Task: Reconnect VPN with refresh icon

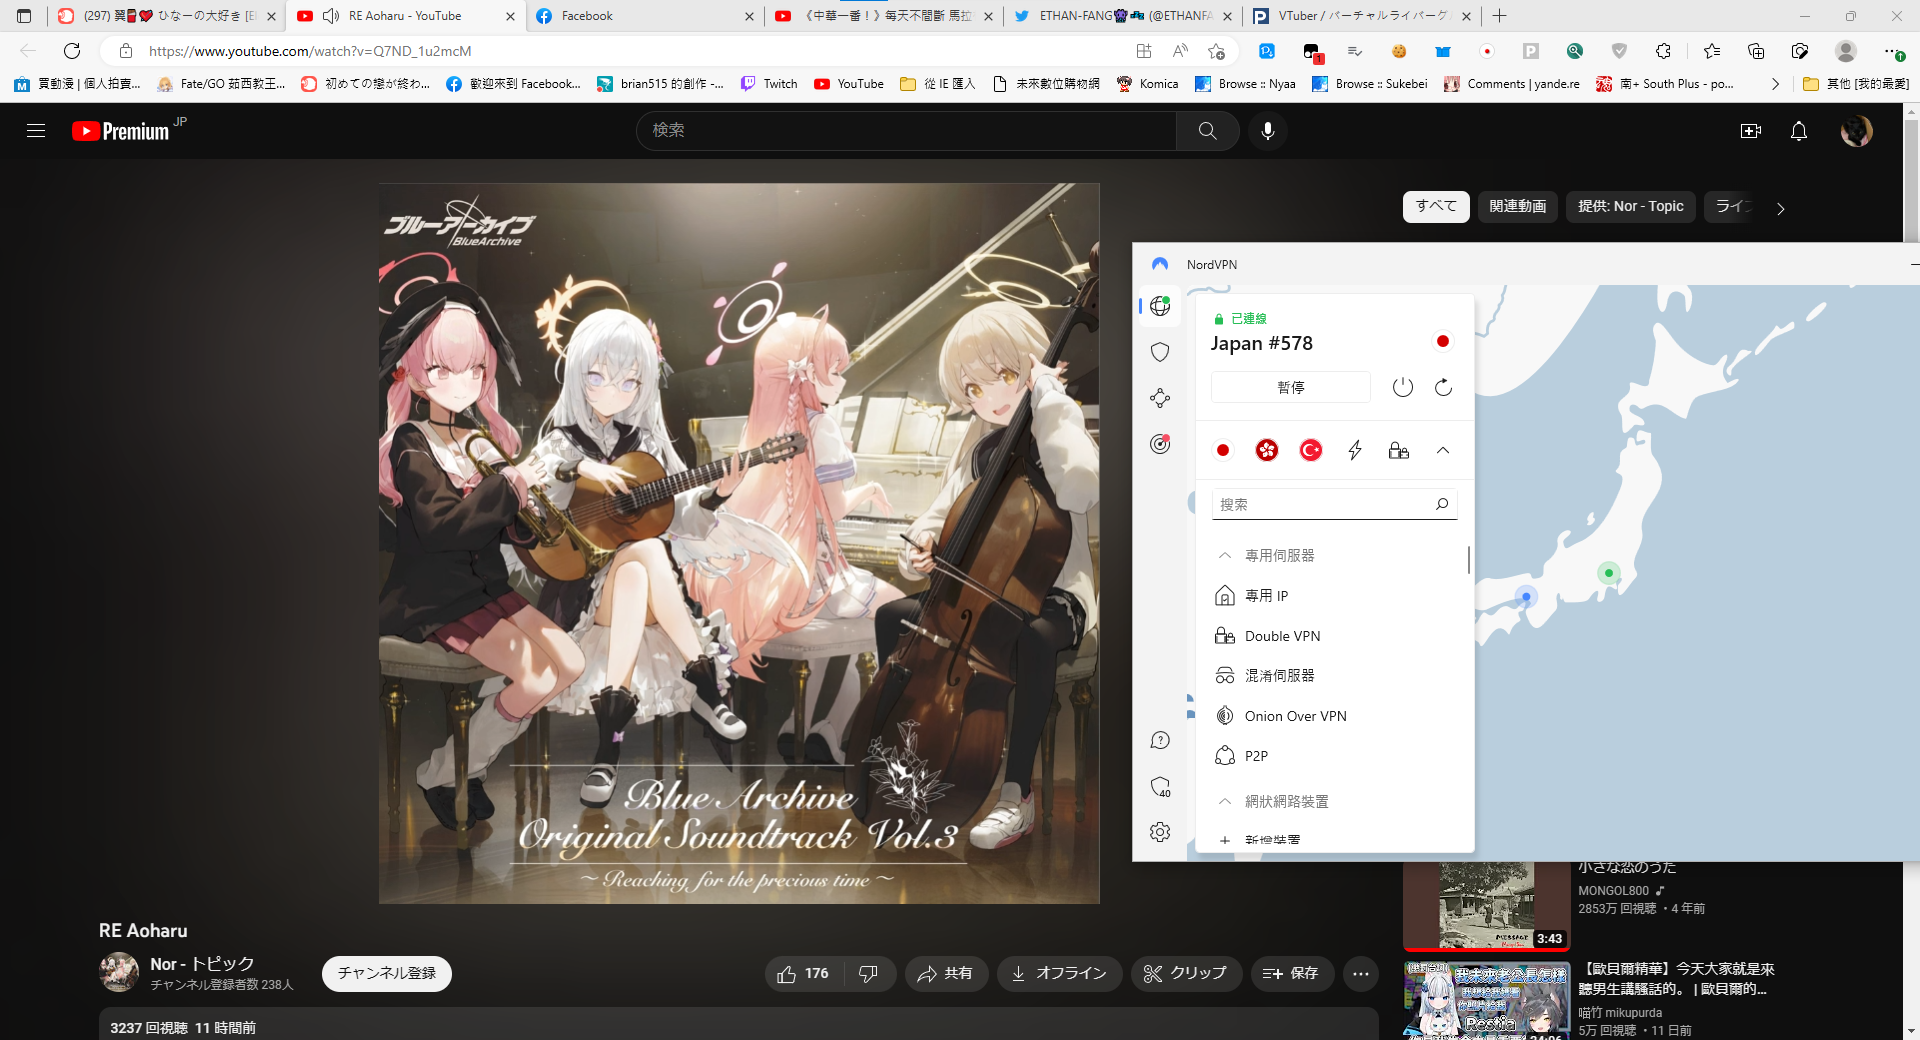Action: (x=1443, y=387)
